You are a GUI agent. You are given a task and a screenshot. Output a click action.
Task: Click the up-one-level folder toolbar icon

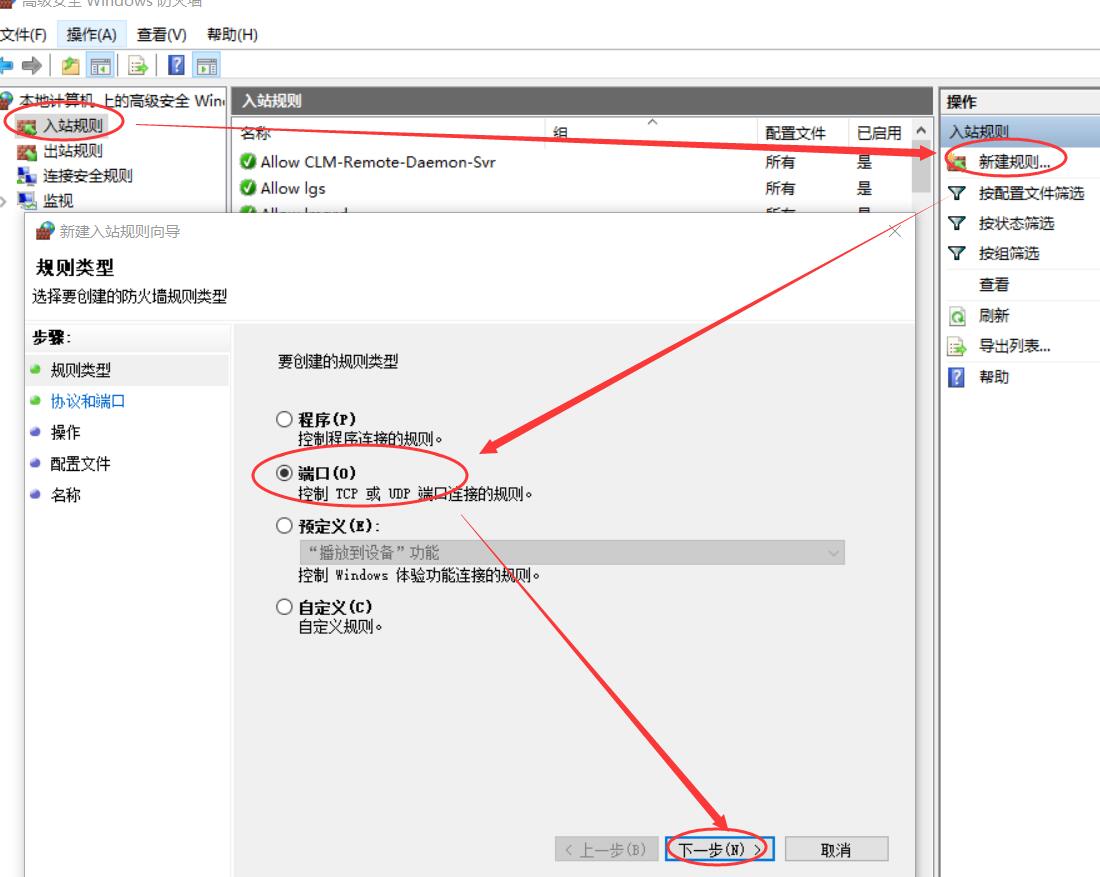(x=70, y=66)
